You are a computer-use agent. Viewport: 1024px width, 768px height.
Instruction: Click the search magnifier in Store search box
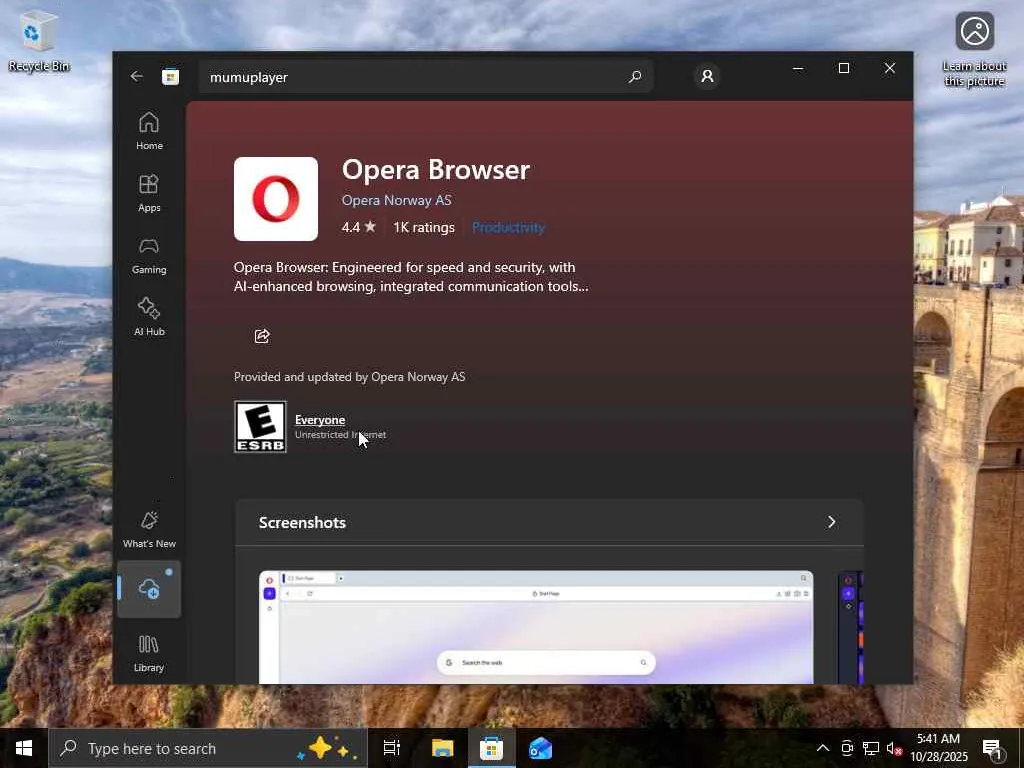(635, 77)
